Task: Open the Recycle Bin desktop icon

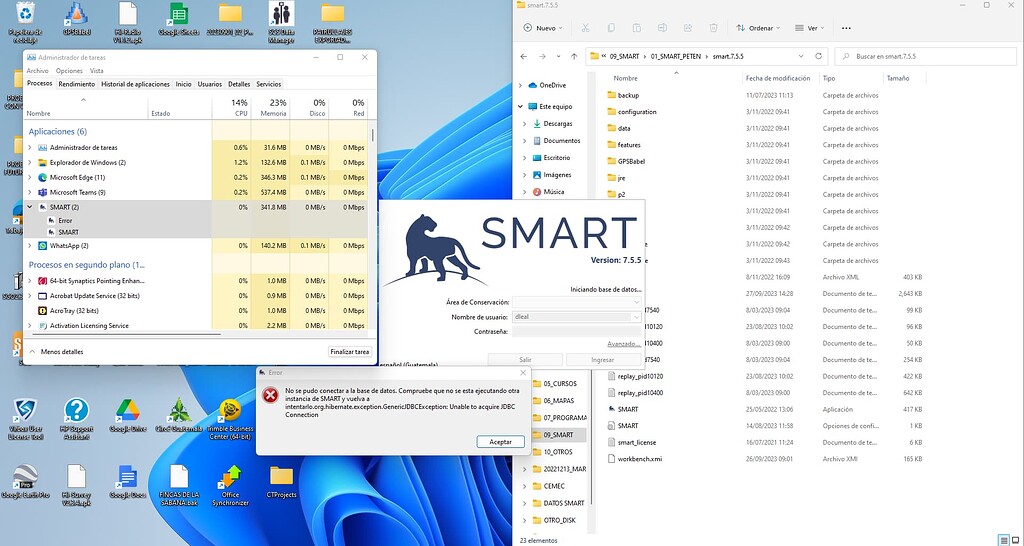Action: (x=24, y=15)
